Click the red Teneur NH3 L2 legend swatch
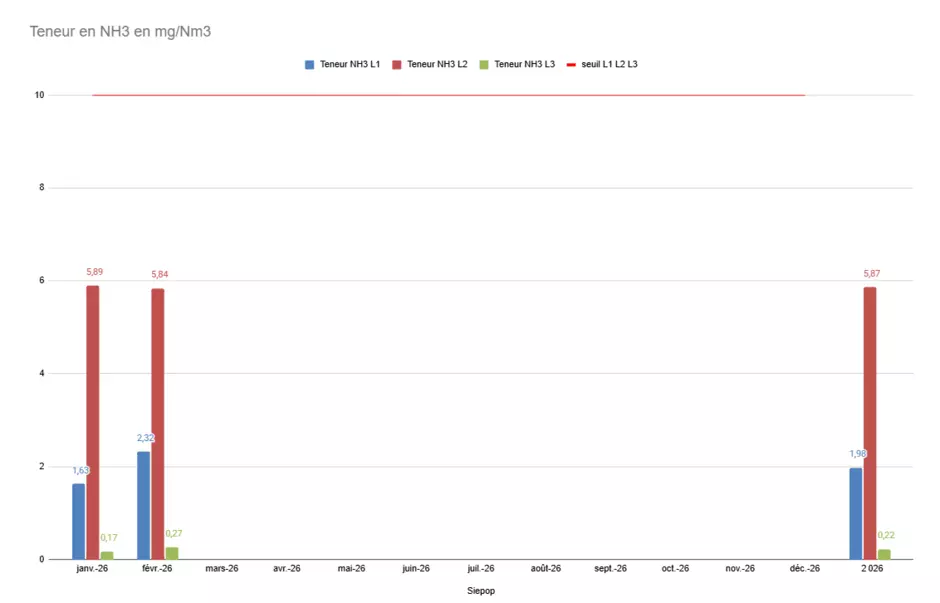The image size is (940, 603). pyautogui.click(x=397, y=64)
